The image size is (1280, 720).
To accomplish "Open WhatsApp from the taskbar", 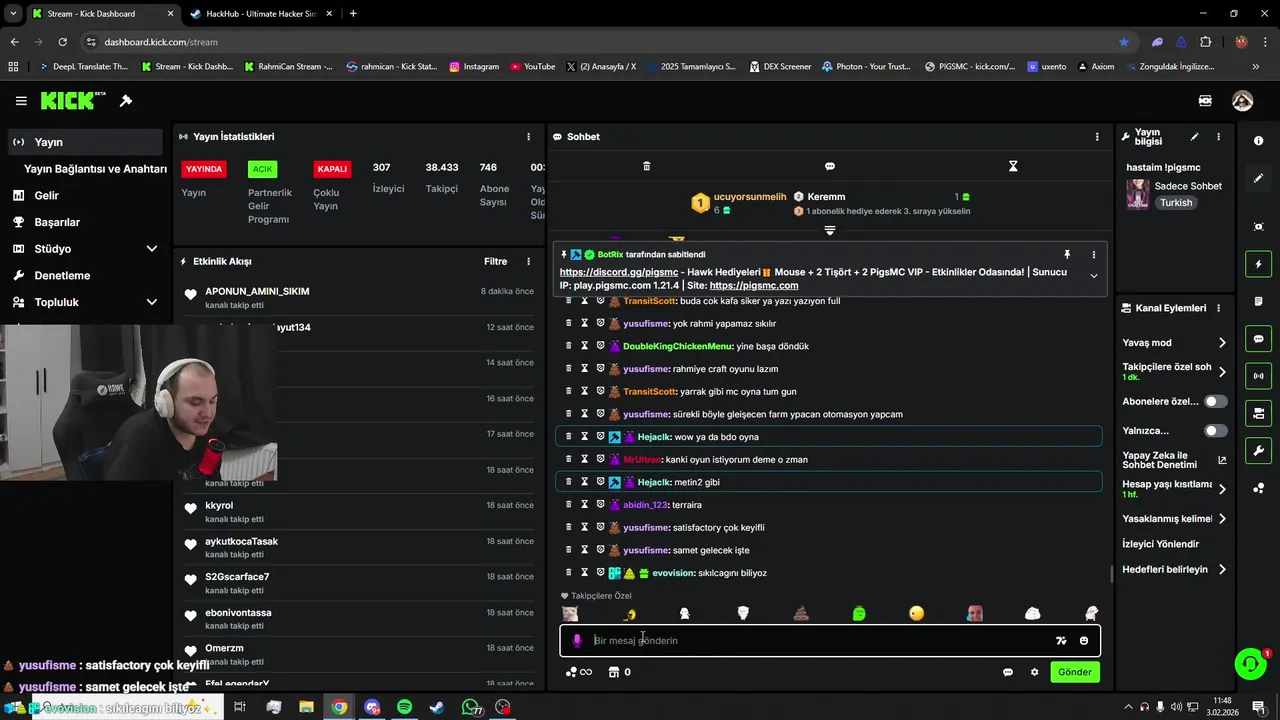I will point(470,707).
